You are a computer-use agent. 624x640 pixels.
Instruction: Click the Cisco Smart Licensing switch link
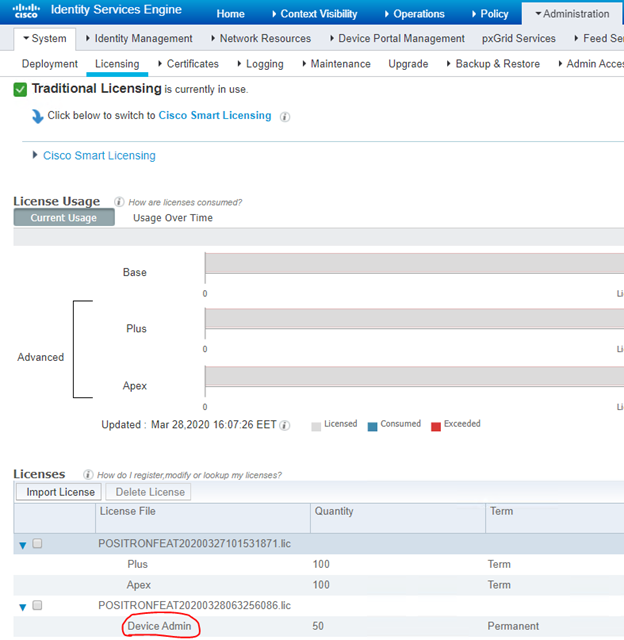click(x=215, y=116)
